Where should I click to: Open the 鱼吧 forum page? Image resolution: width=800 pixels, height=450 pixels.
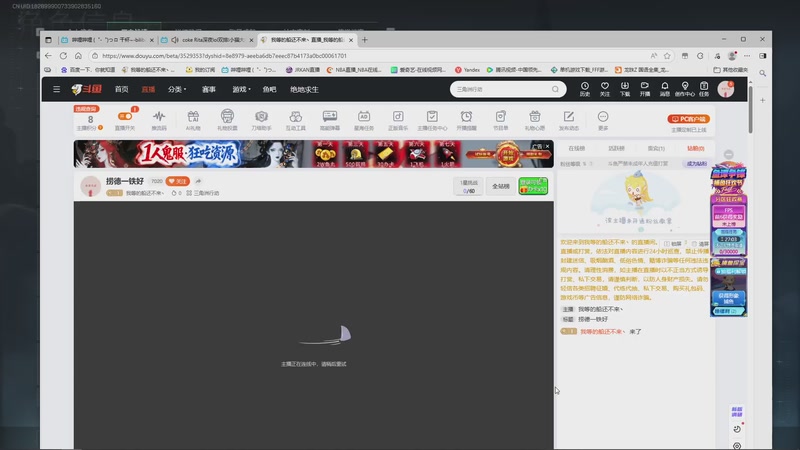tap(269, 89)
